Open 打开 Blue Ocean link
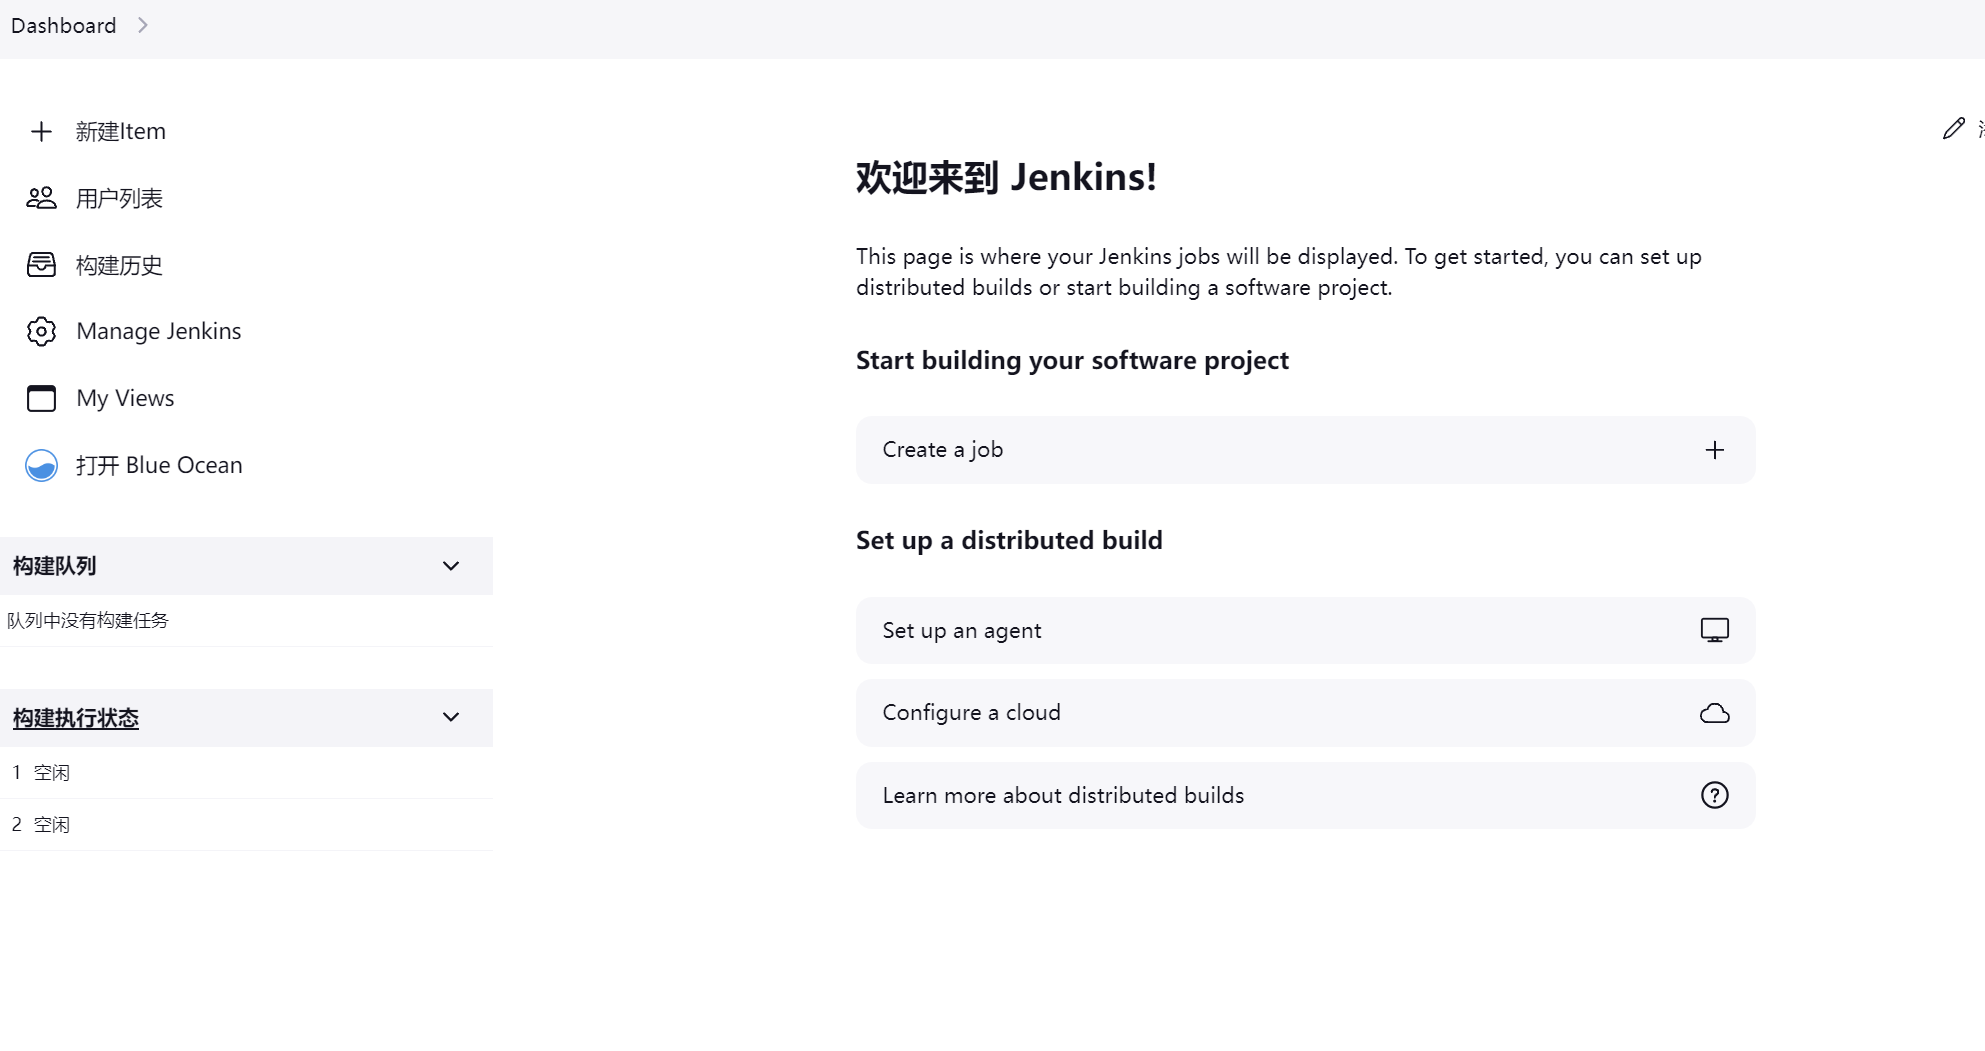This screenshot has height=1051, width=1985. click(x=159, y=465)
